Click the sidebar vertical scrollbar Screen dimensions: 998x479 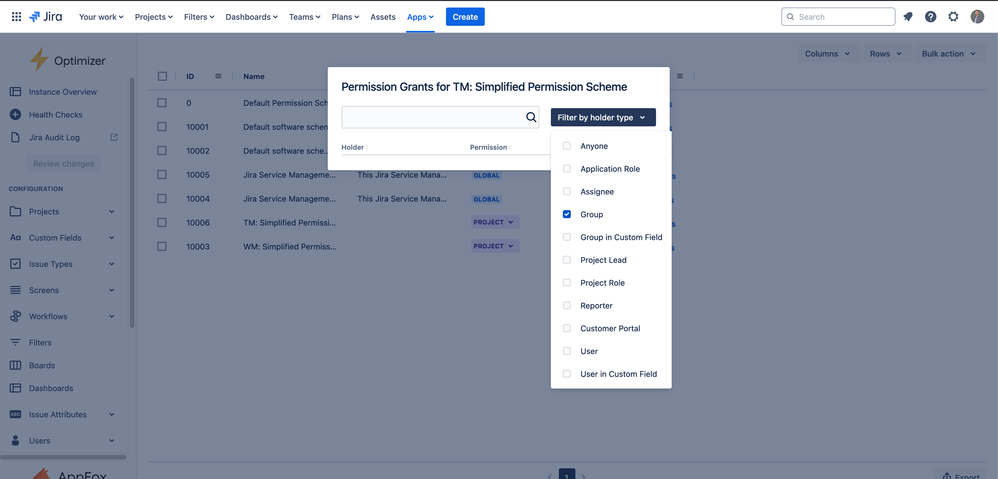132,202
